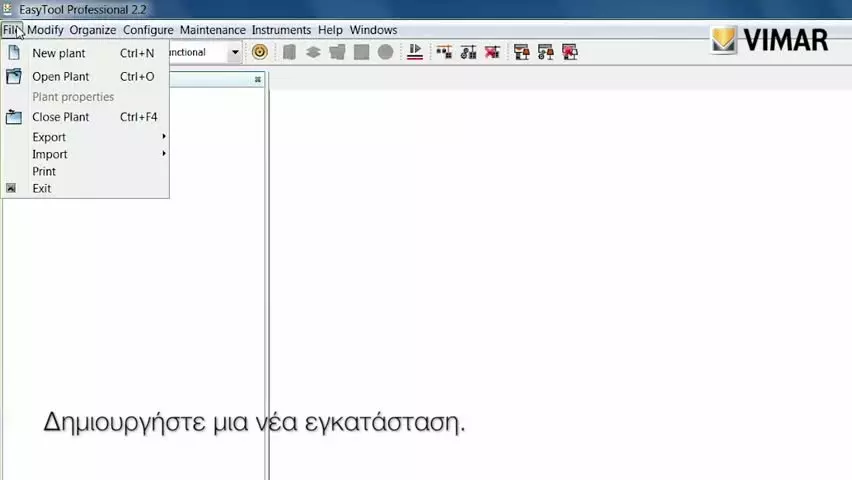Select Print in the File menu

click(85, 171)
